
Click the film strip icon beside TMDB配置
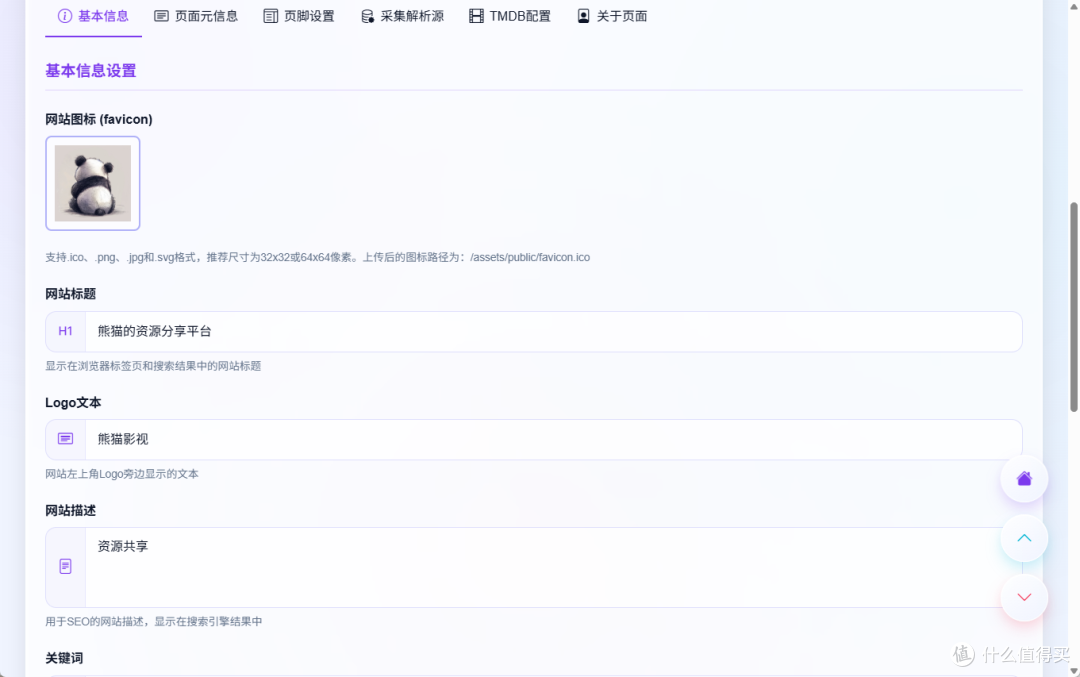click(x=476, y=16)
